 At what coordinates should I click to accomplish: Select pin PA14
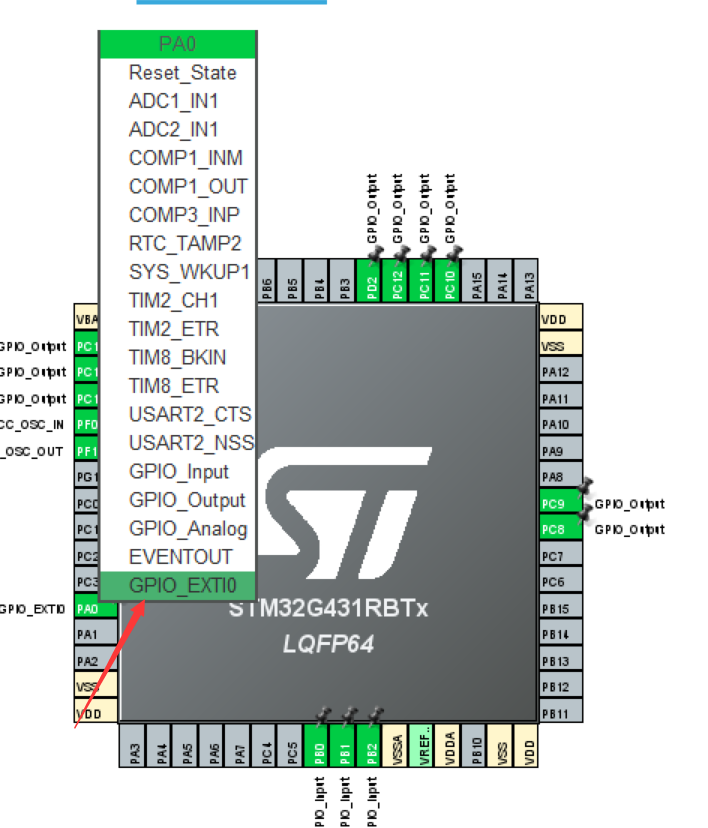coord(500,281)
